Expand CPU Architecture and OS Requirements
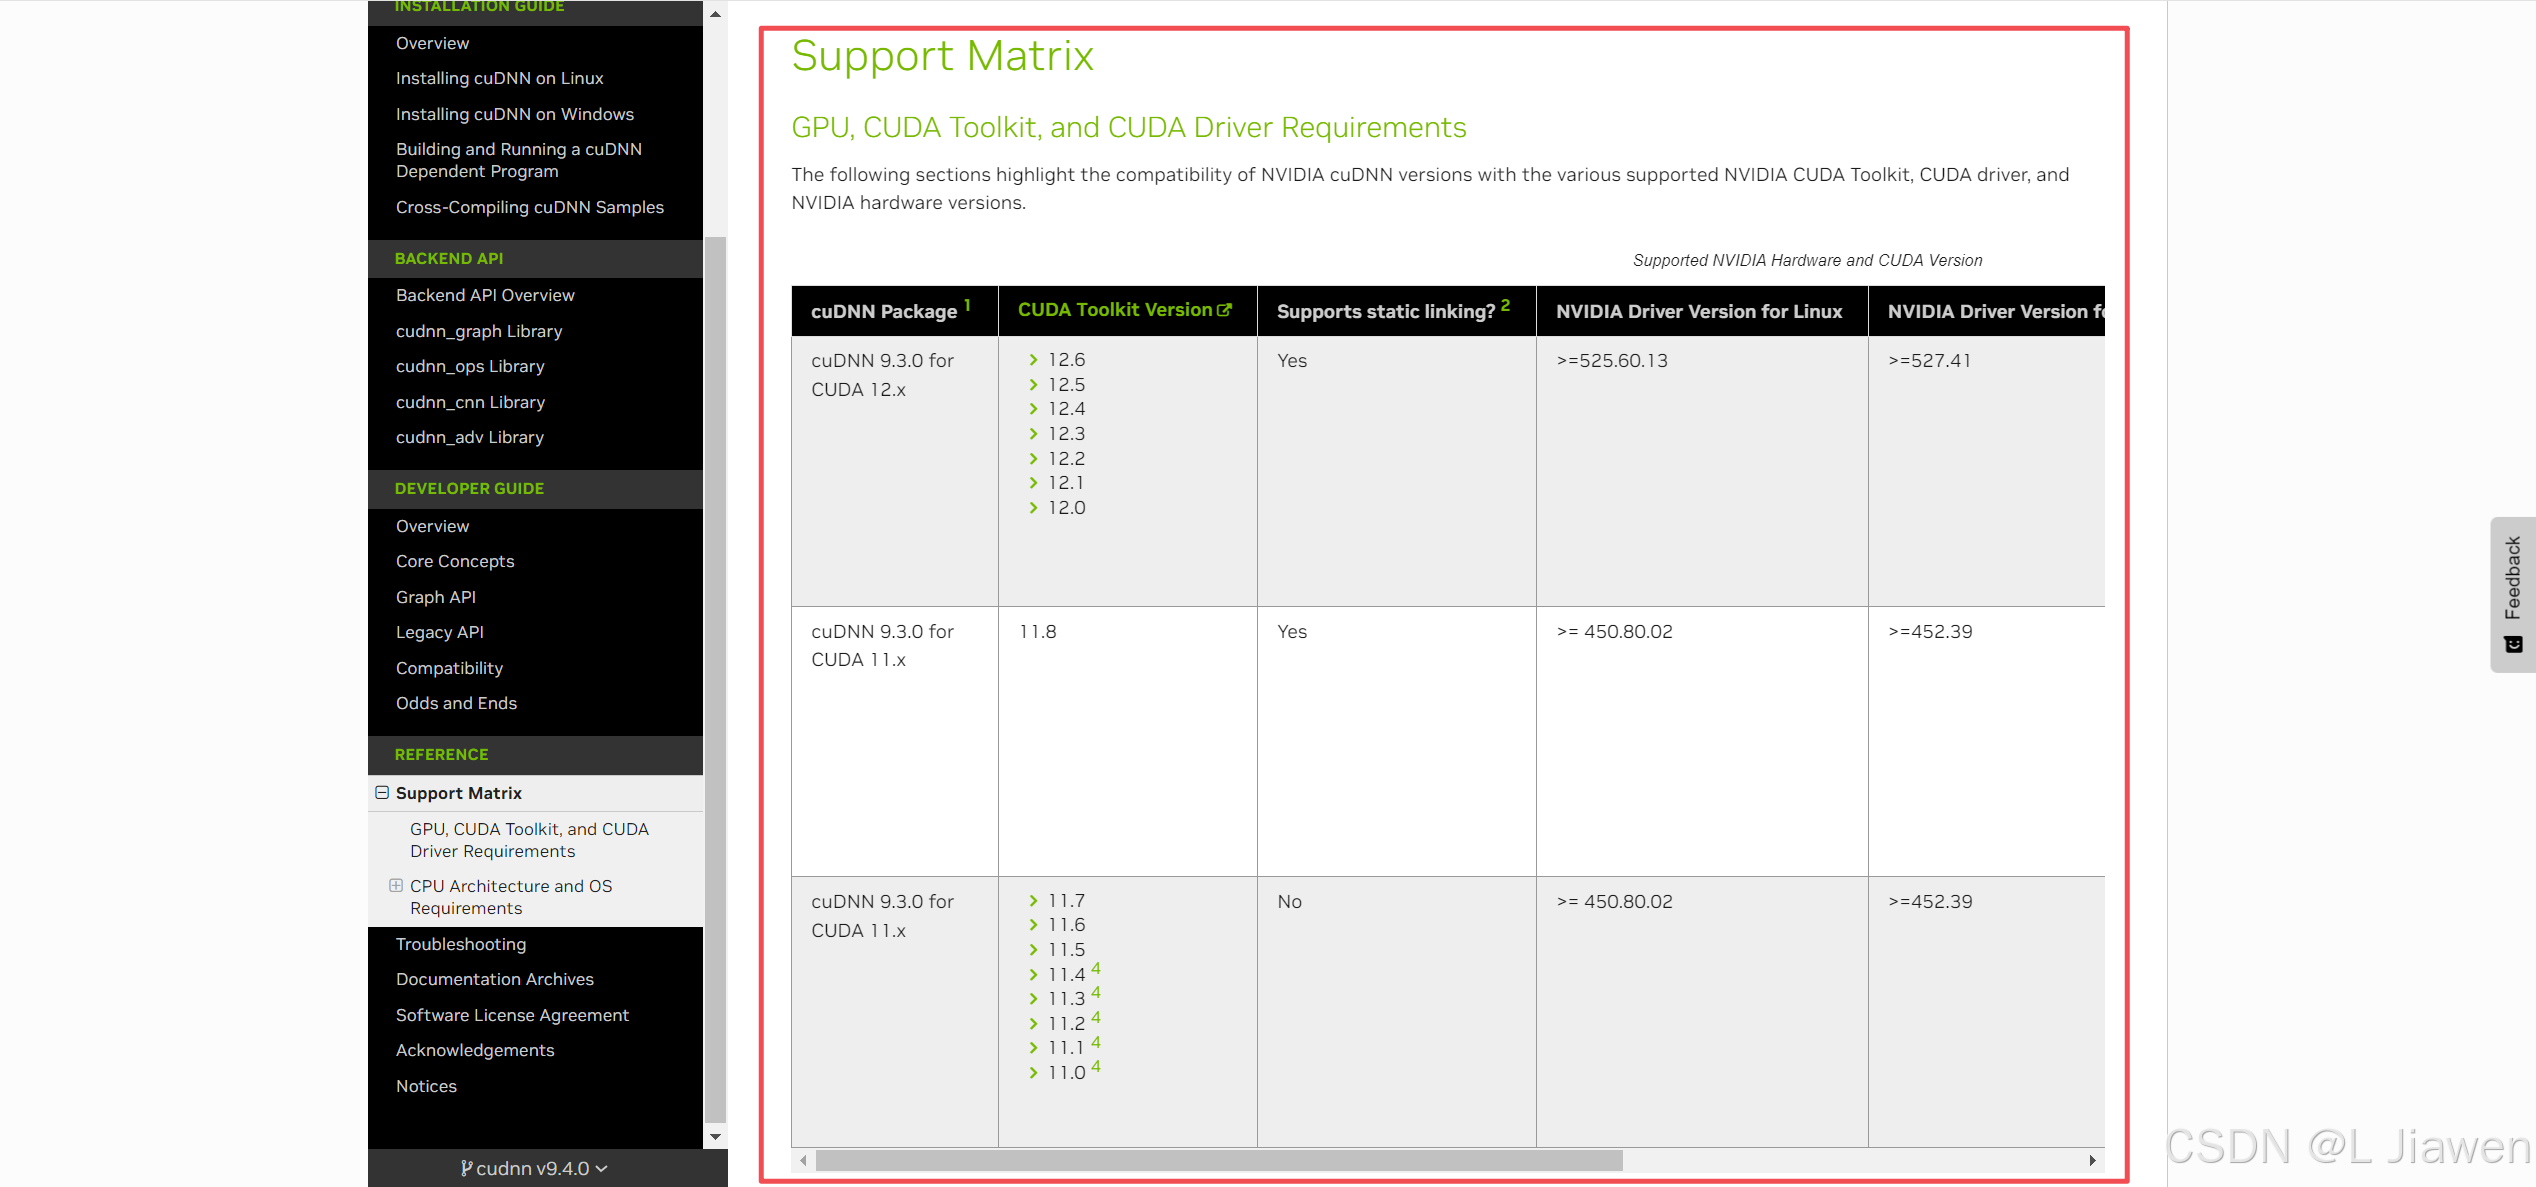The height and width of the screenshot is (1187, 2536). [x=396, y=885]
